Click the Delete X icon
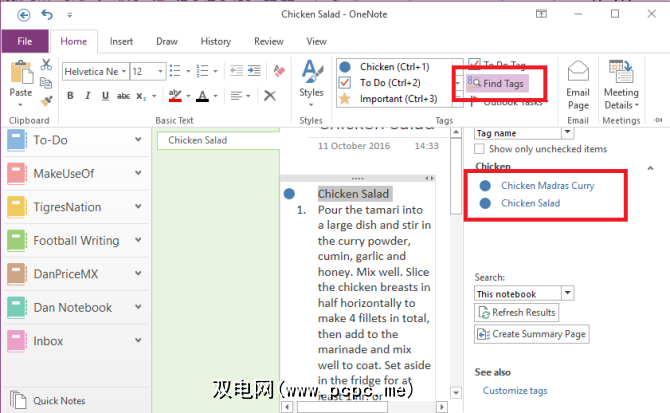Viewport: 670px width, 413px height. click(270, 96)
